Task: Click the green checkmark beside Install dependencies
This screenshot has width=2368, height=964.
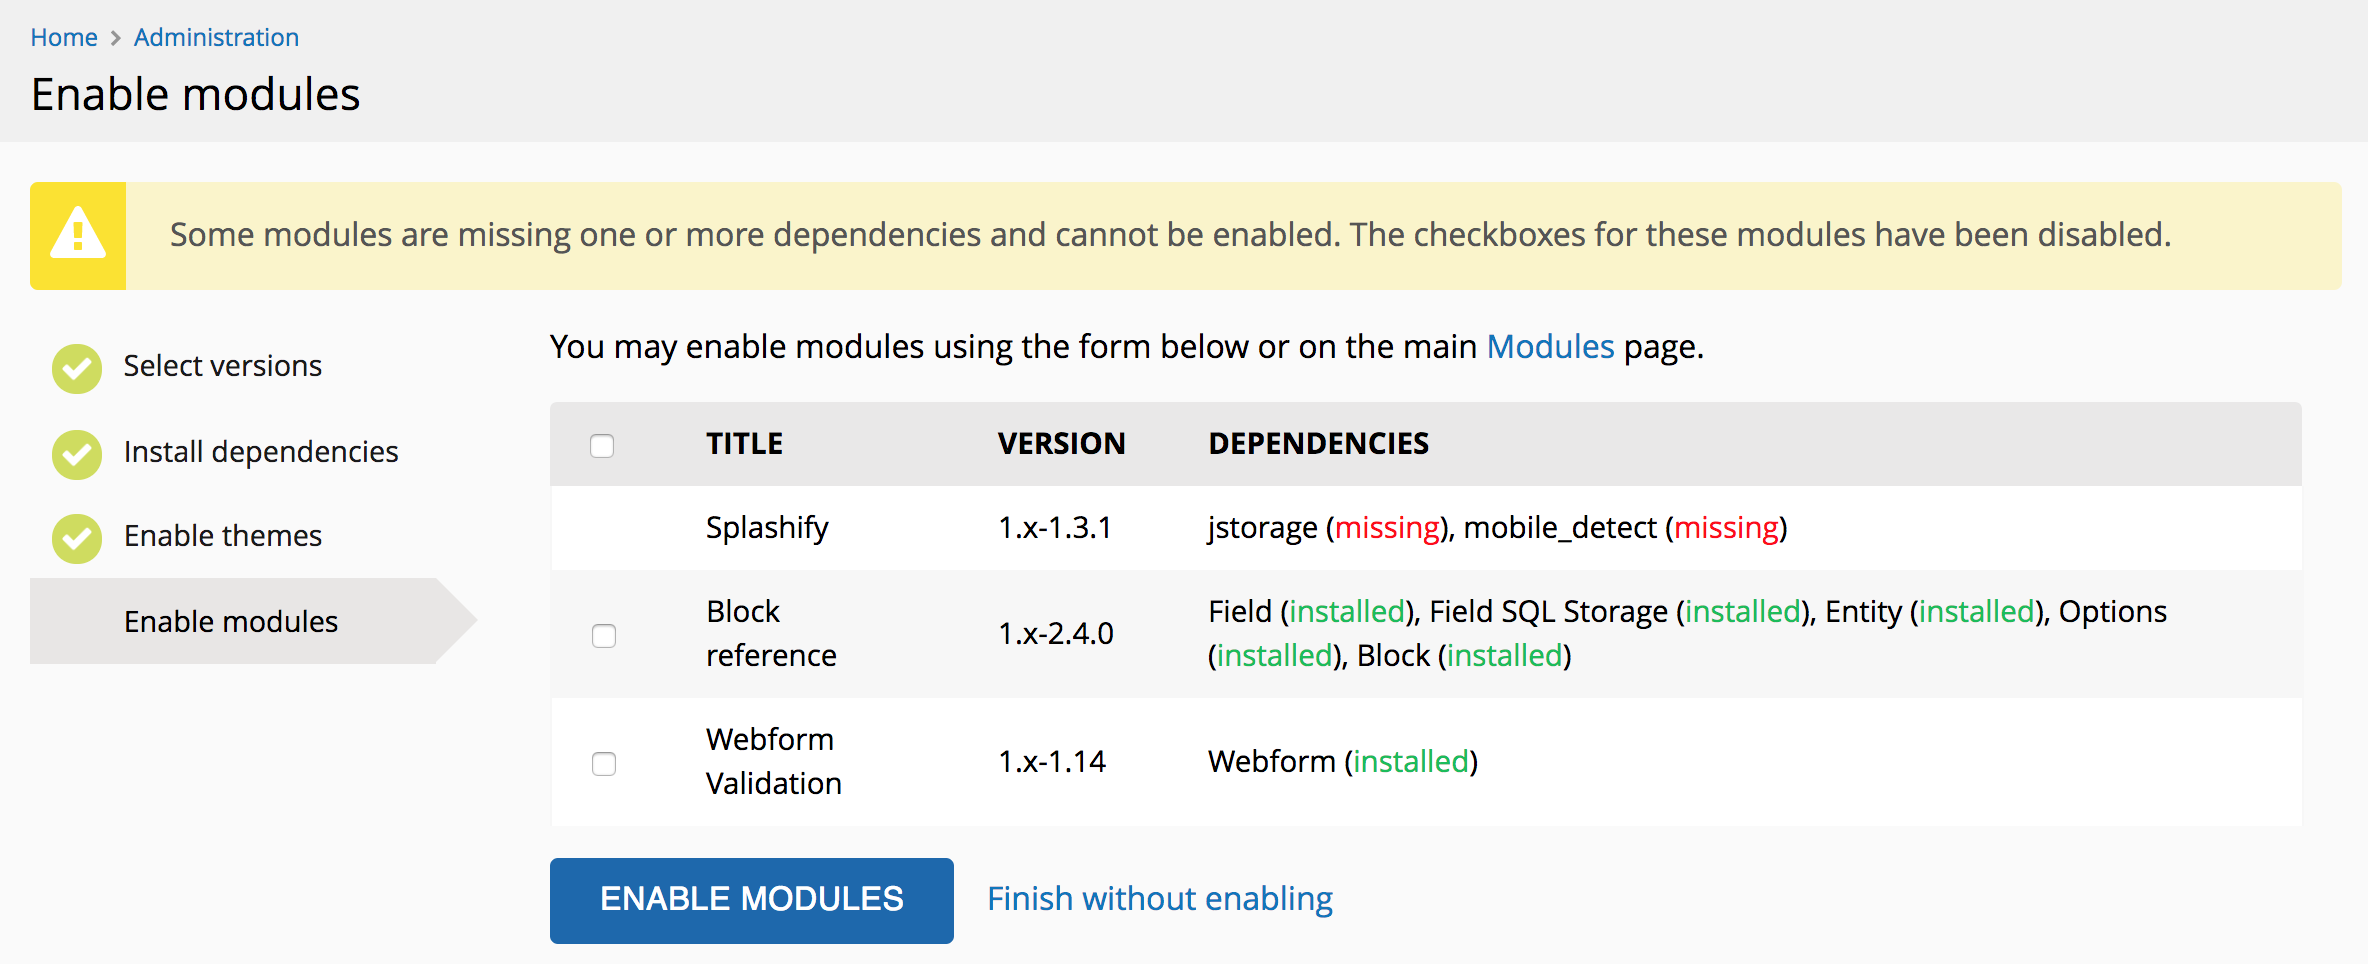Action: click(x=76, y=453)
